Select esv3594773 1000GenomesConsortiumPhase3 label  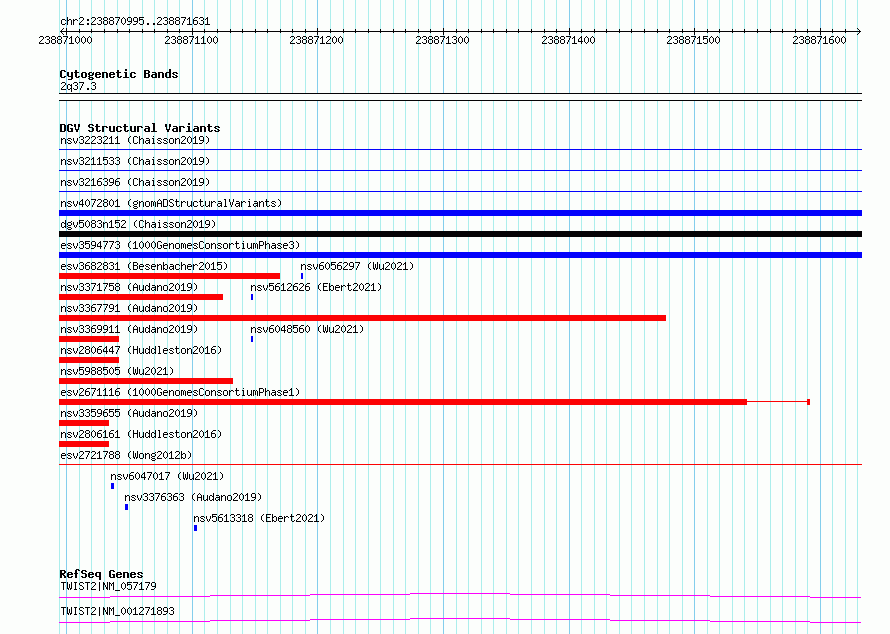point(180,245)
